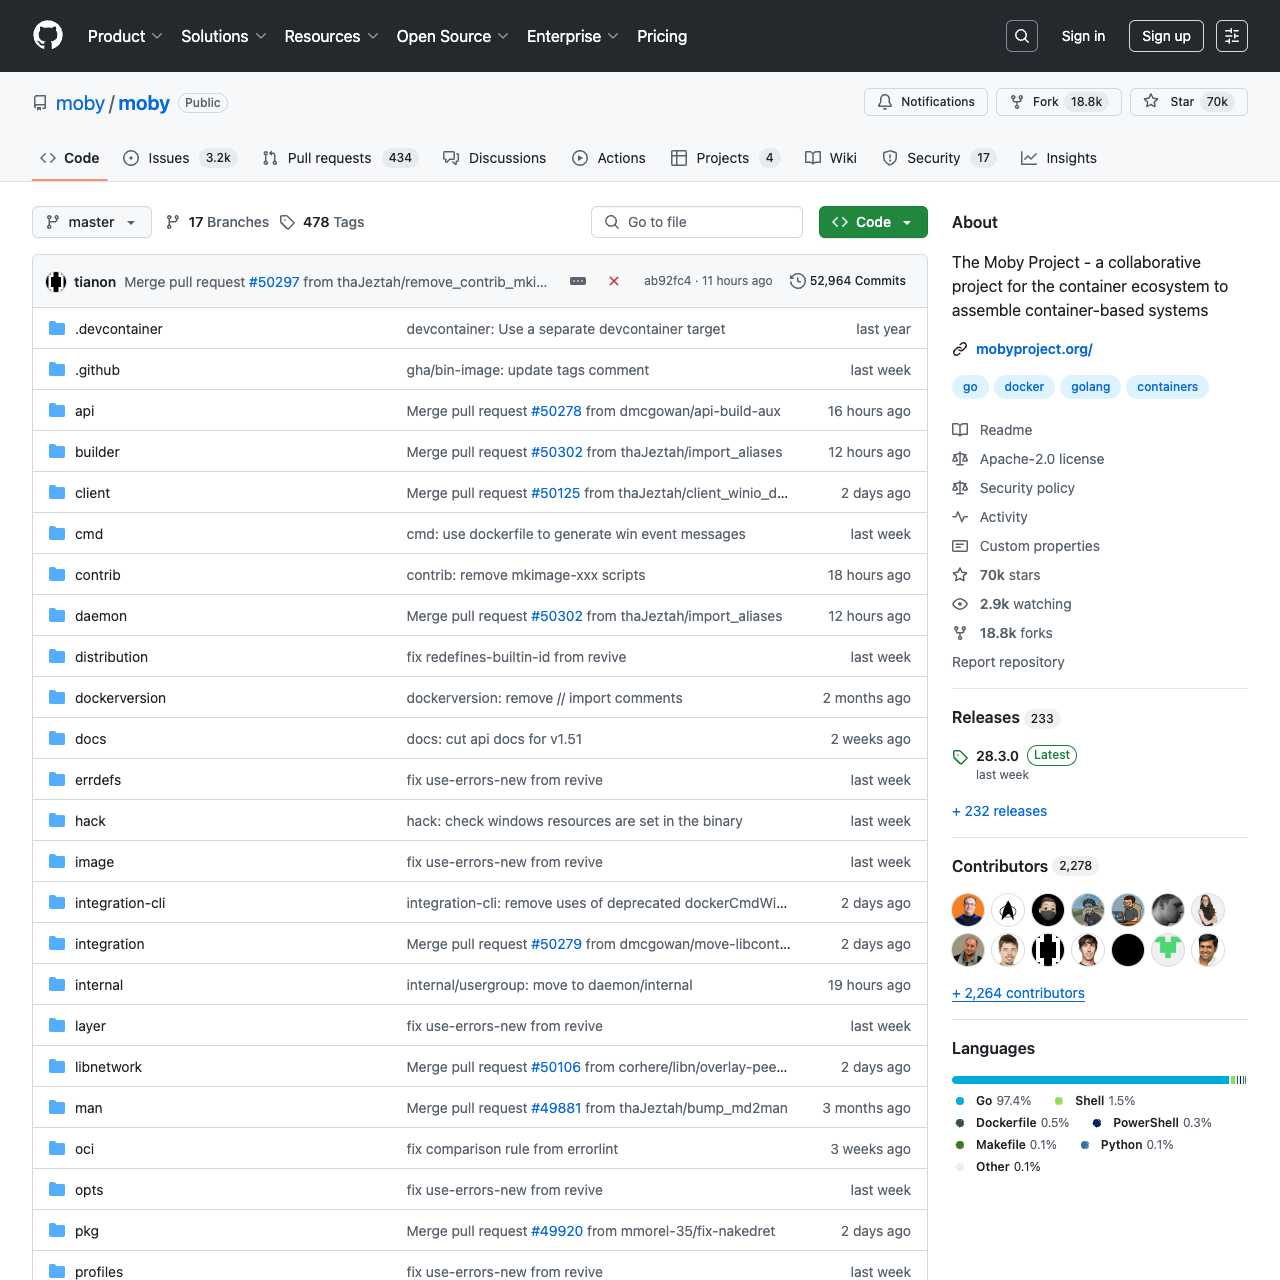Click the .devcontainer folder icon
This screenshot has height=1280, width=1280.
(57, 328)
